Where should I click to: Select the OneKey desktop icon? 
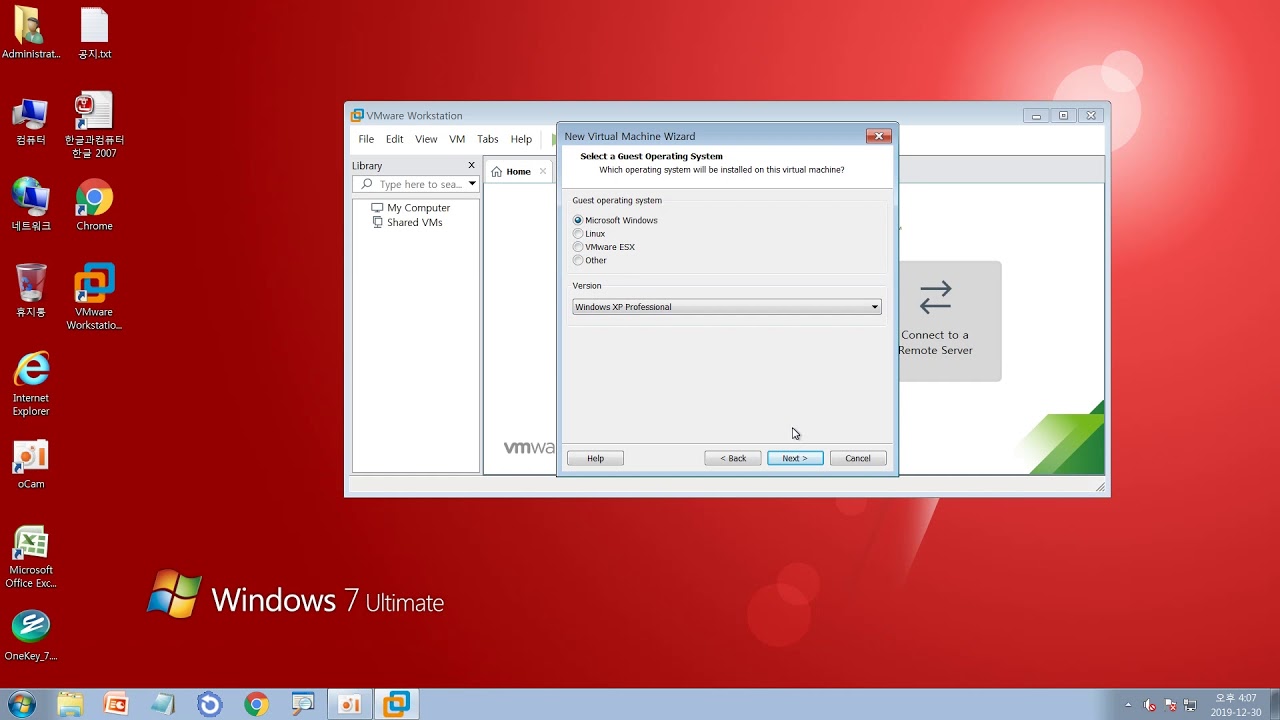31,637
